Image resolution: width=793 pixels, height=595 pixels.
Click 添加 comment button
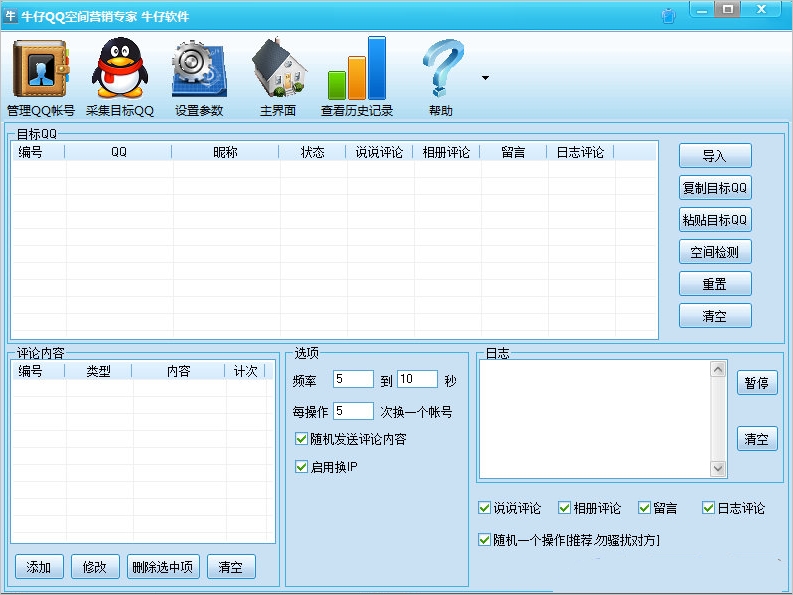pos(39,567)
